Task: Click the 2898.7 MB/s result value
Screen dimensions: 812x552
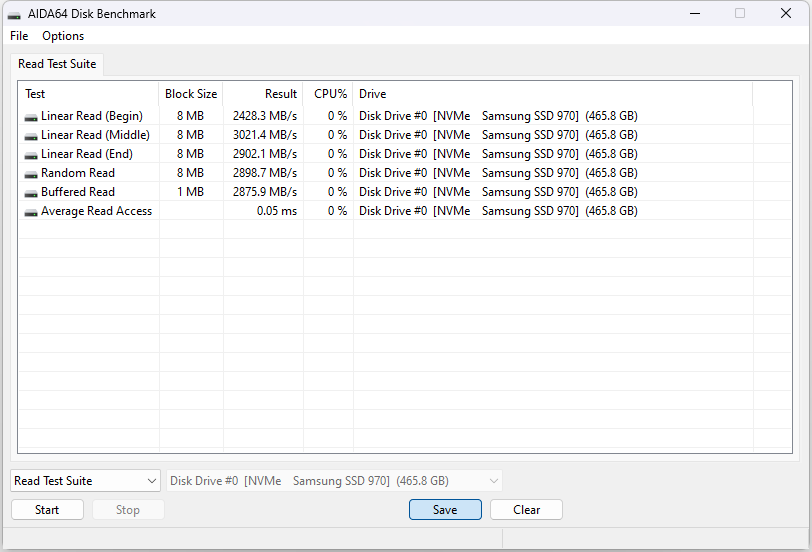Action: (x=265, y=173)
